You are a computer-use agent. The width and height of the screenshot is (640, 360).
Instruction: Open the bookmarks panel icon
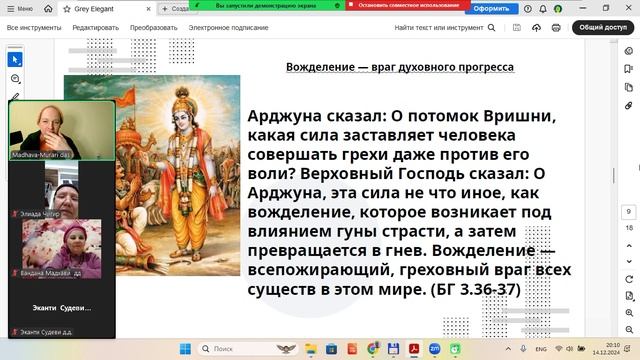tap(629, 69)
